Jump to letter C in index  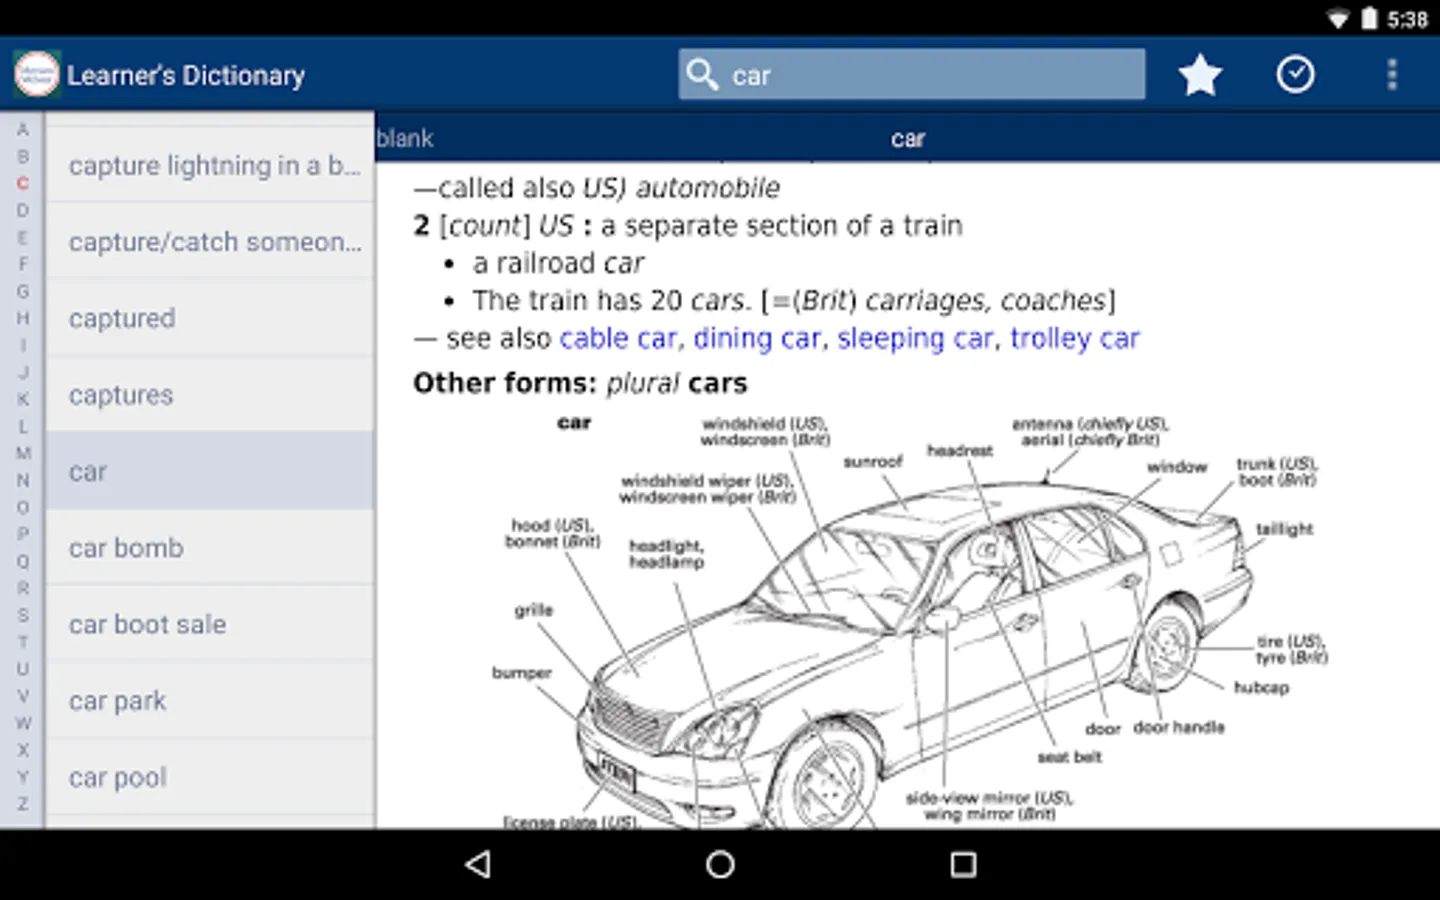(22, 183)
